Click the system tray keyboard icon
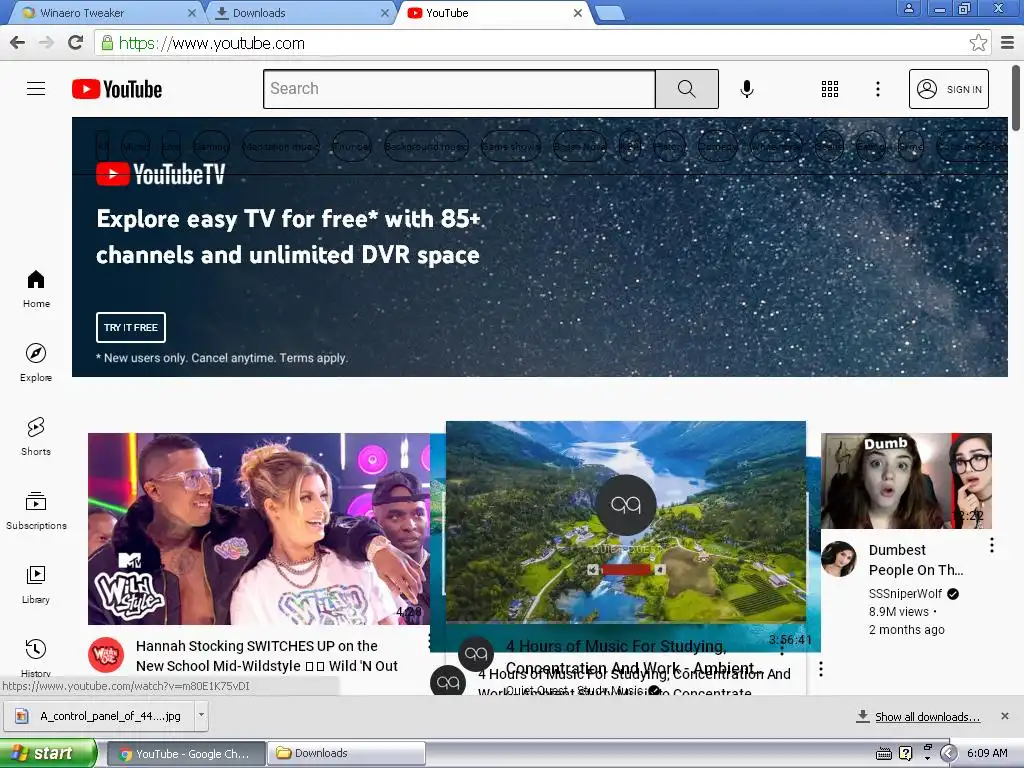 [884, 754]
